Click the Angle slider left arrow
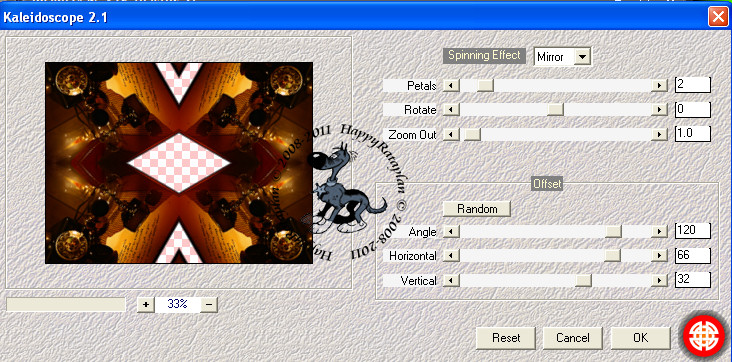Screen dimensions: 732x362 tap(451, 231)
